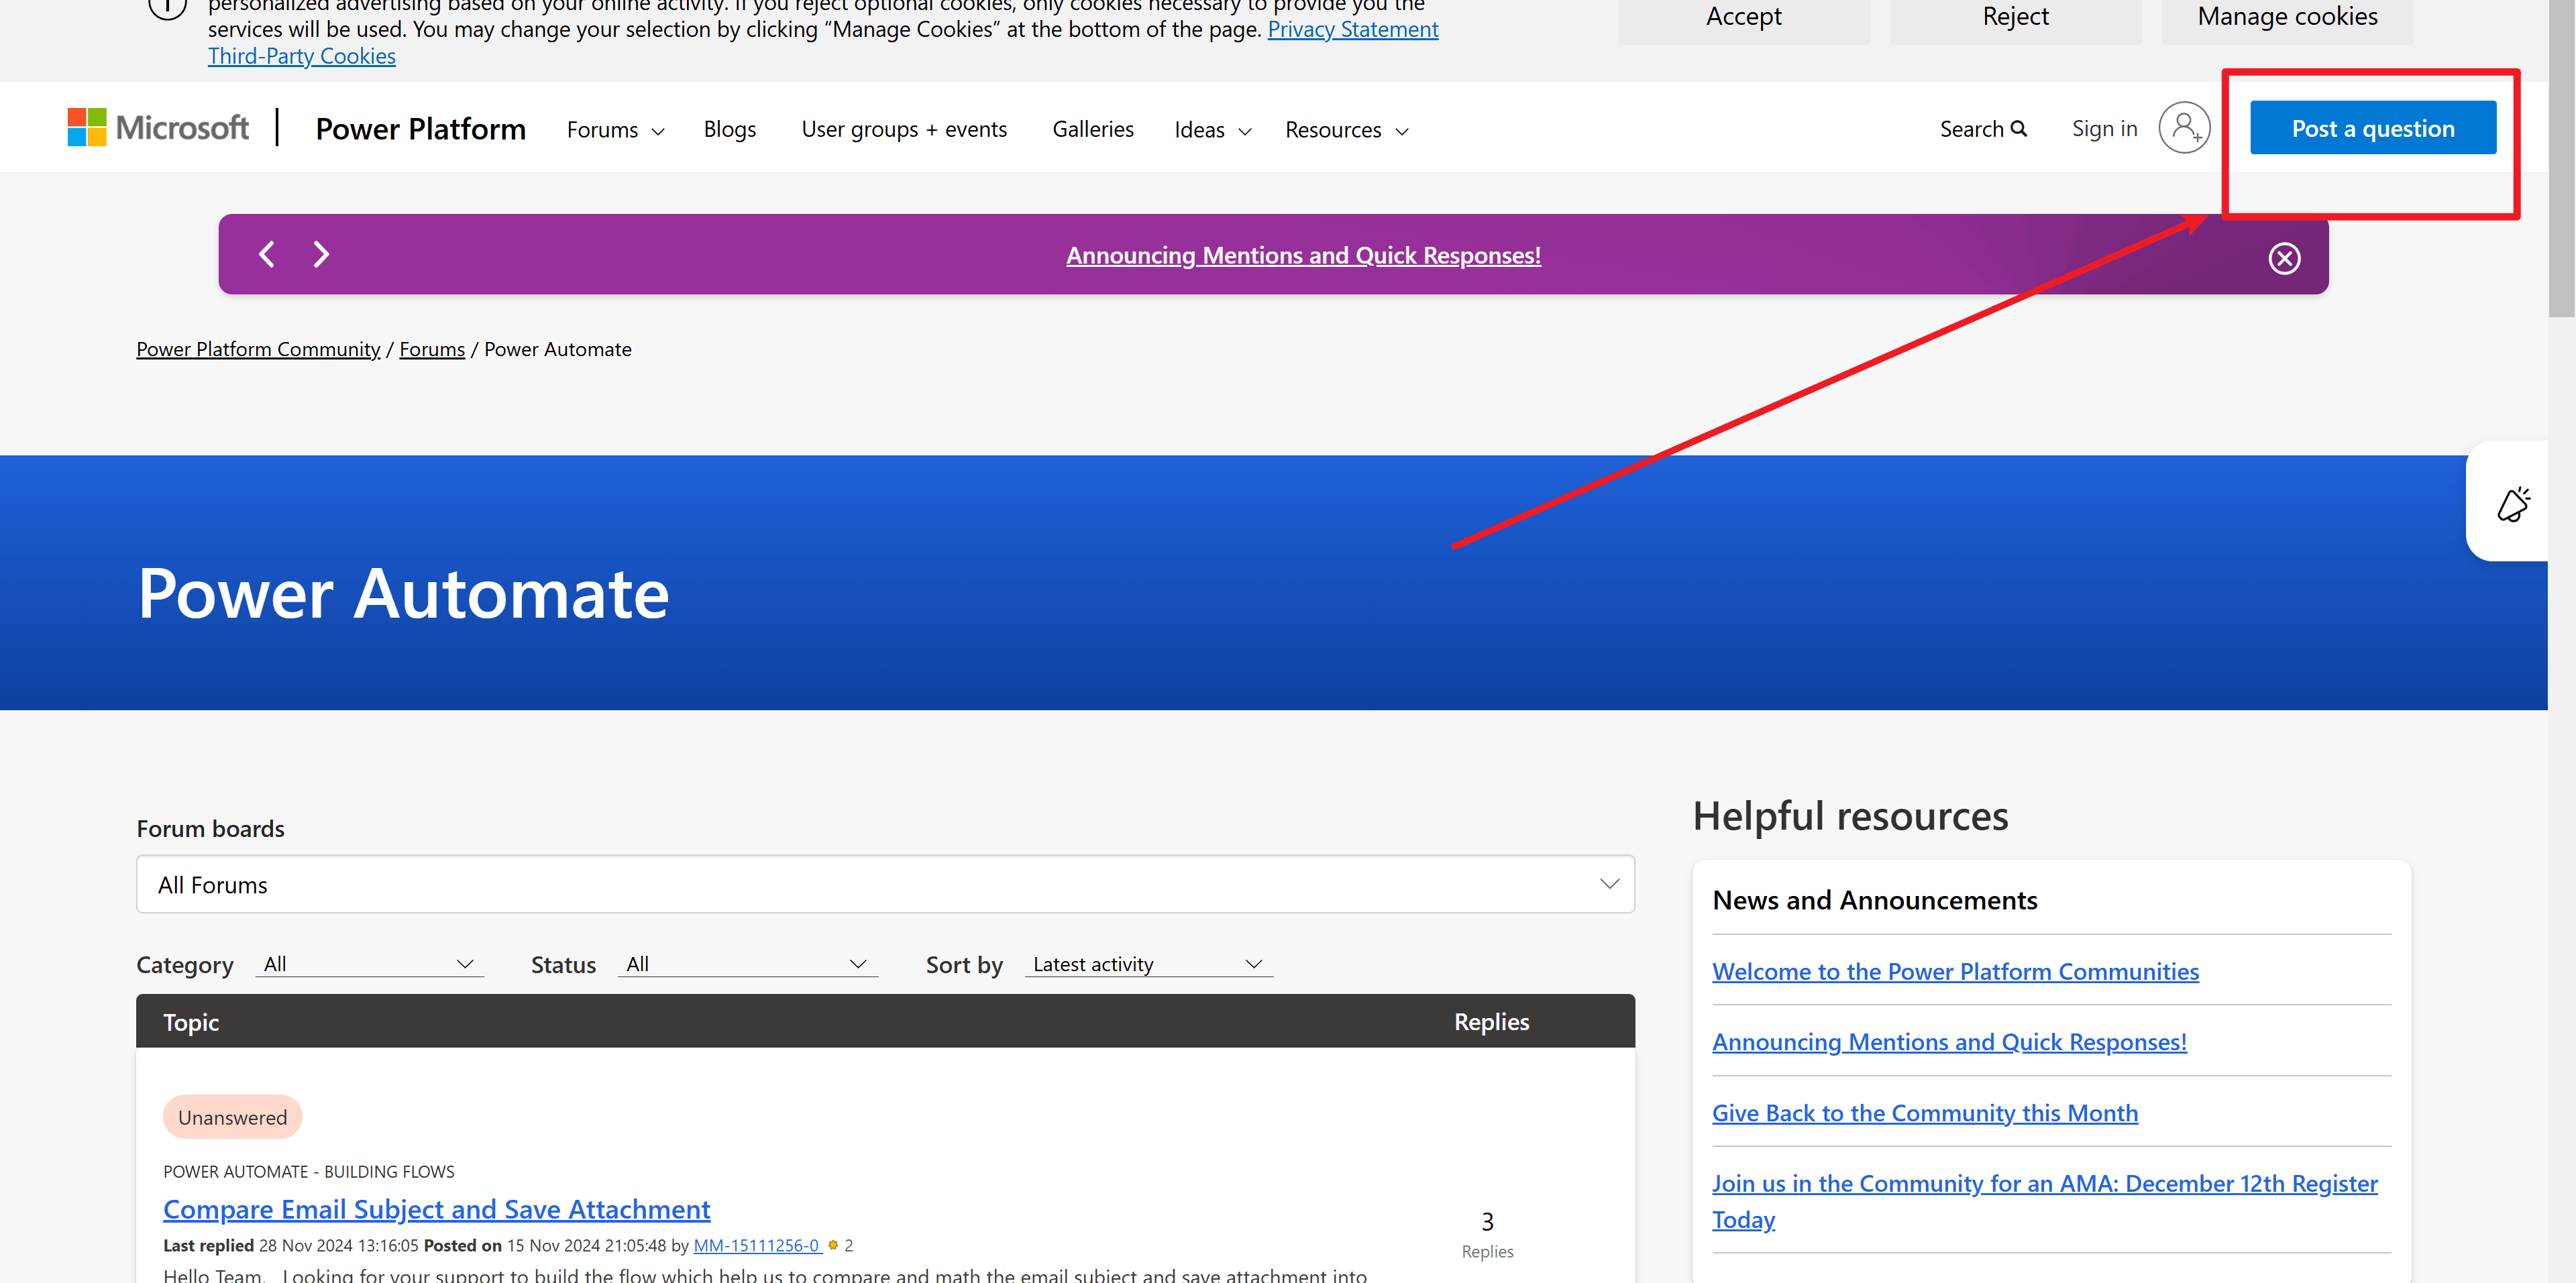Viewport: 2576px width, 1283px height.
Task: Open the Category filter dropdown
Action: click(x=369, y=964)
